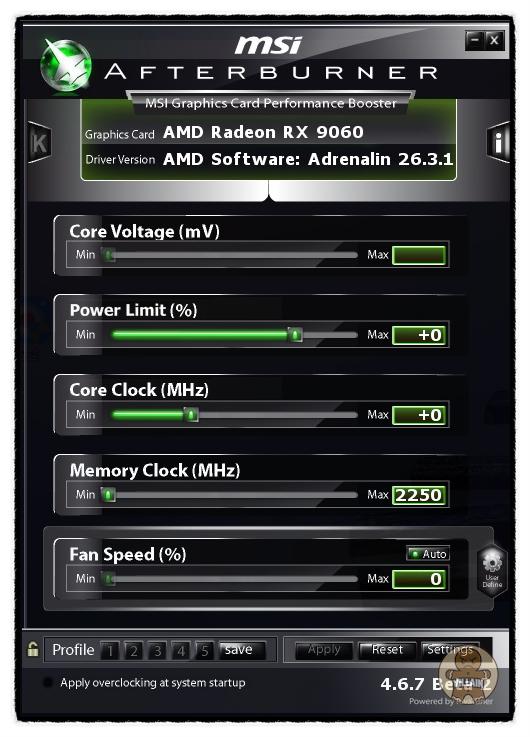Click the green Afterburner logo emblem
This screenshot has width=530, height=737.
pyautogui.click(x=65, y=65)
